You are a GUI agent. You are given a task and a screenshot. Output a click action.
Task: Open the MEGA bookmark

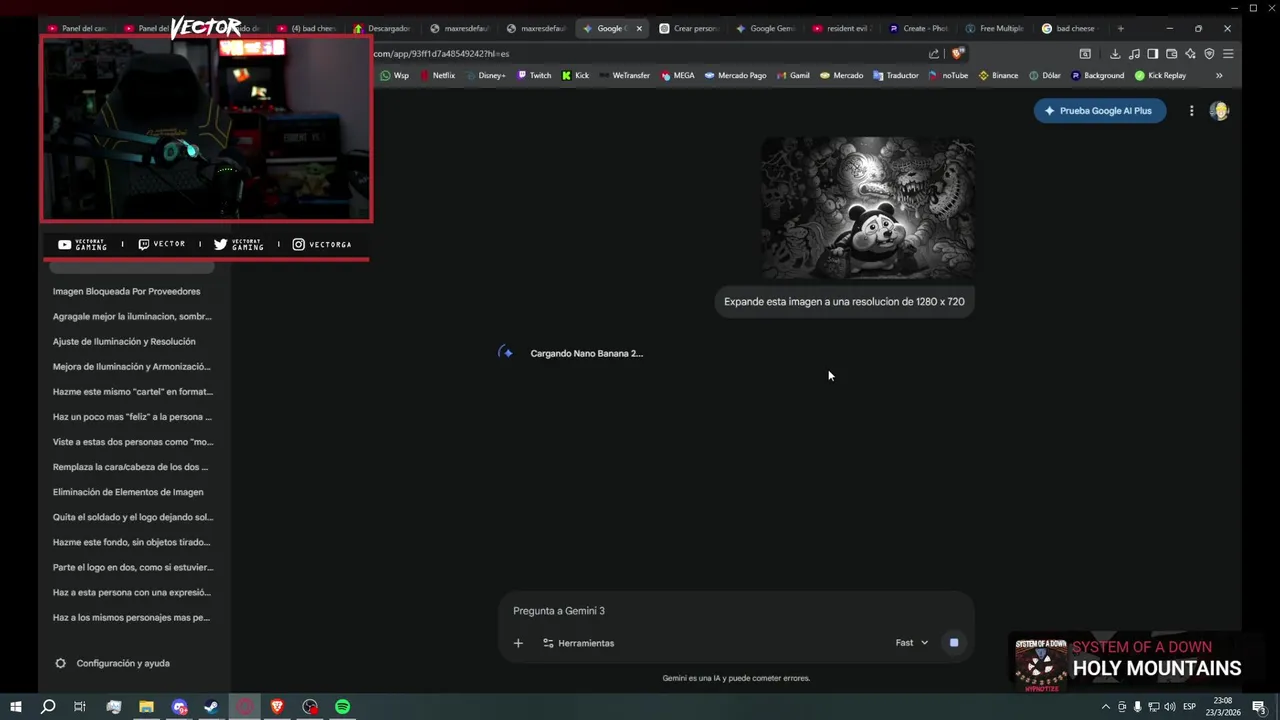tap(677, 75)
